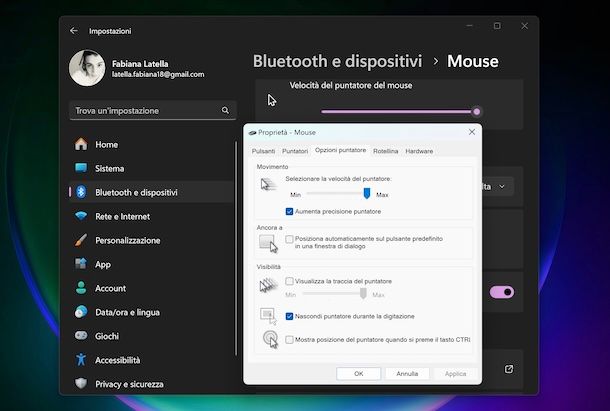The width and height of the screenshot is (610, 411).
Task: Click the pointer trail icon in Visibilità
Action: coord(268,285)
